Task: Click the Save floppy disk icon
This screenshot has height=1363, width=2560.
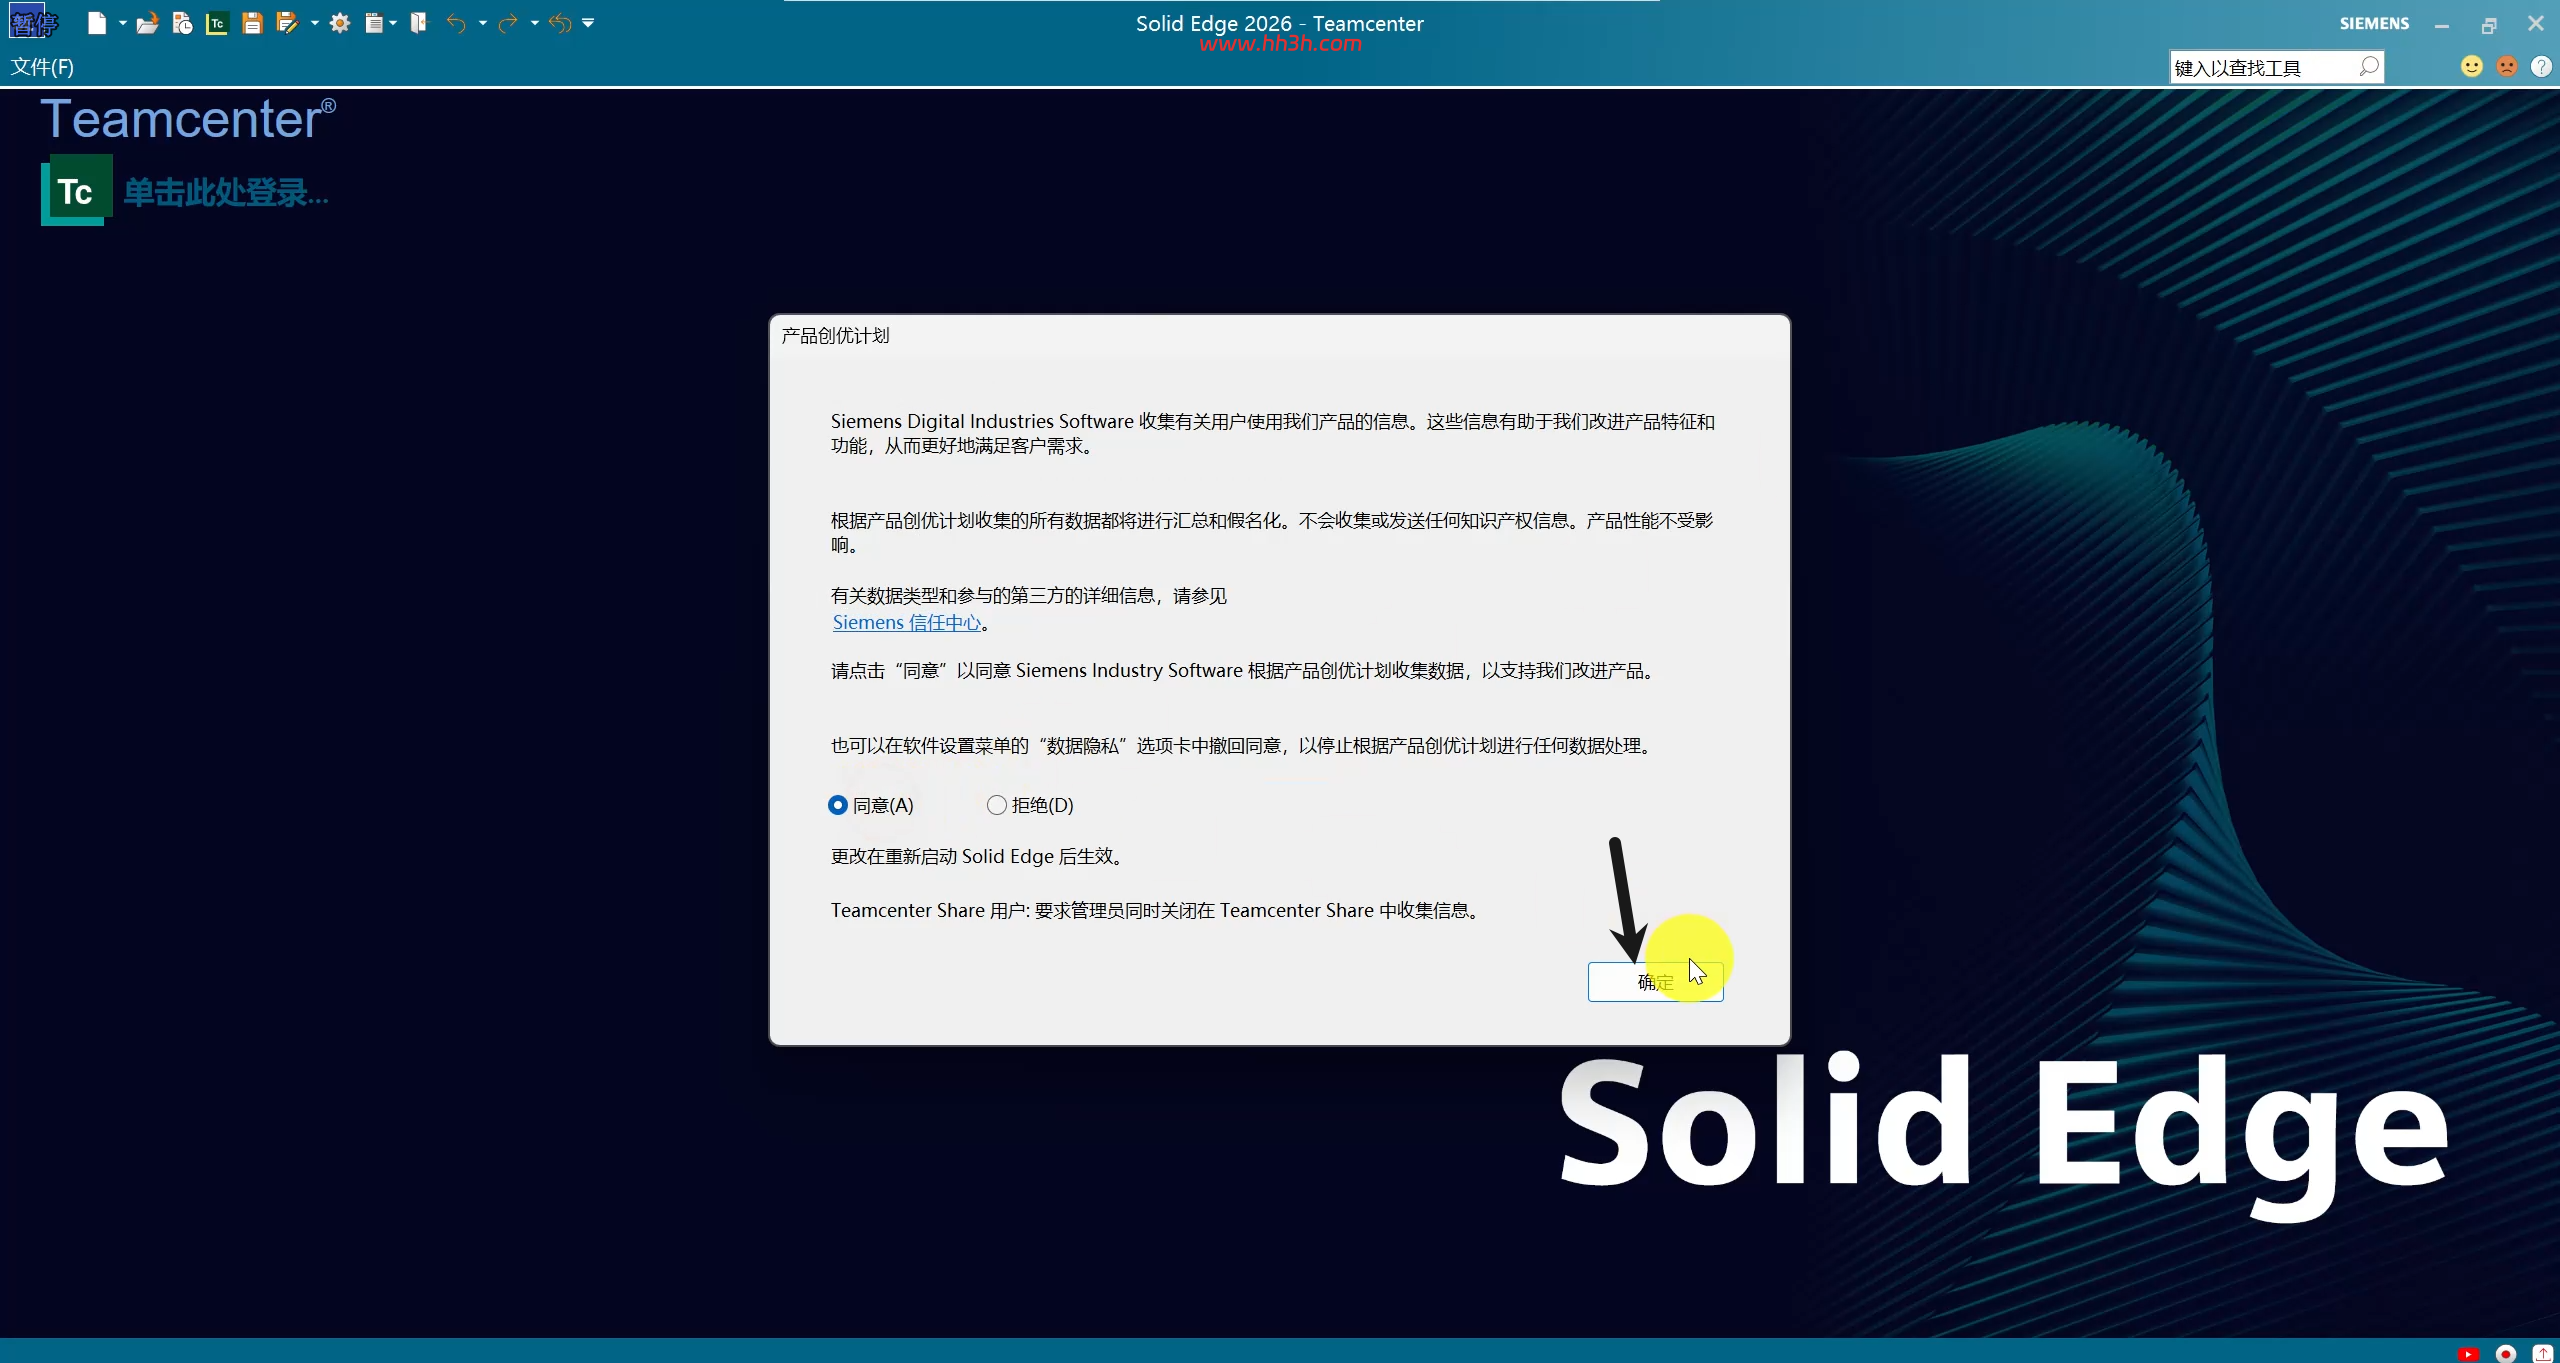Action: (252, 23)
